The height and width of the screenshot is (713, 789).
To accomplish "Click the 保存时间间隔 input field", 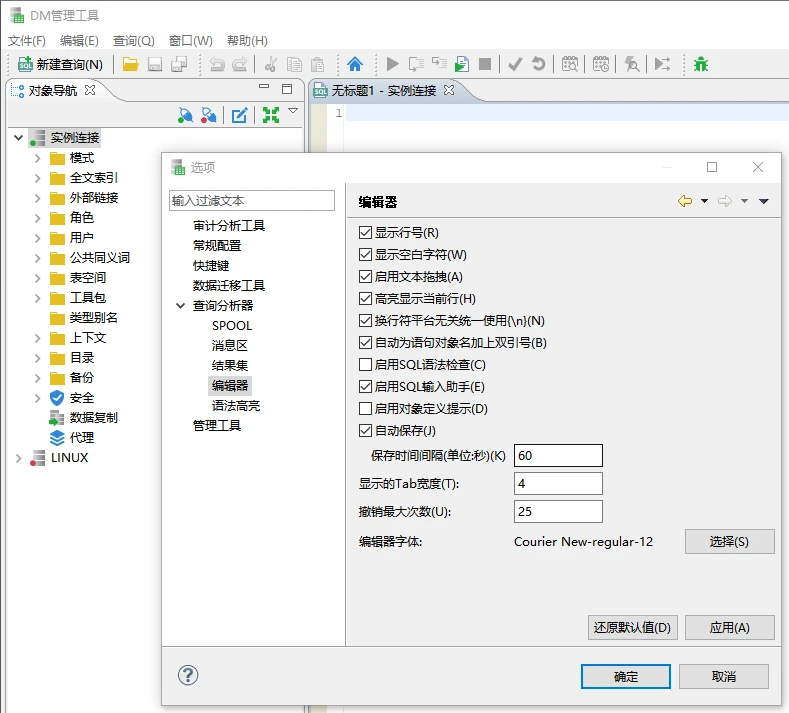I will pos(558,456).
